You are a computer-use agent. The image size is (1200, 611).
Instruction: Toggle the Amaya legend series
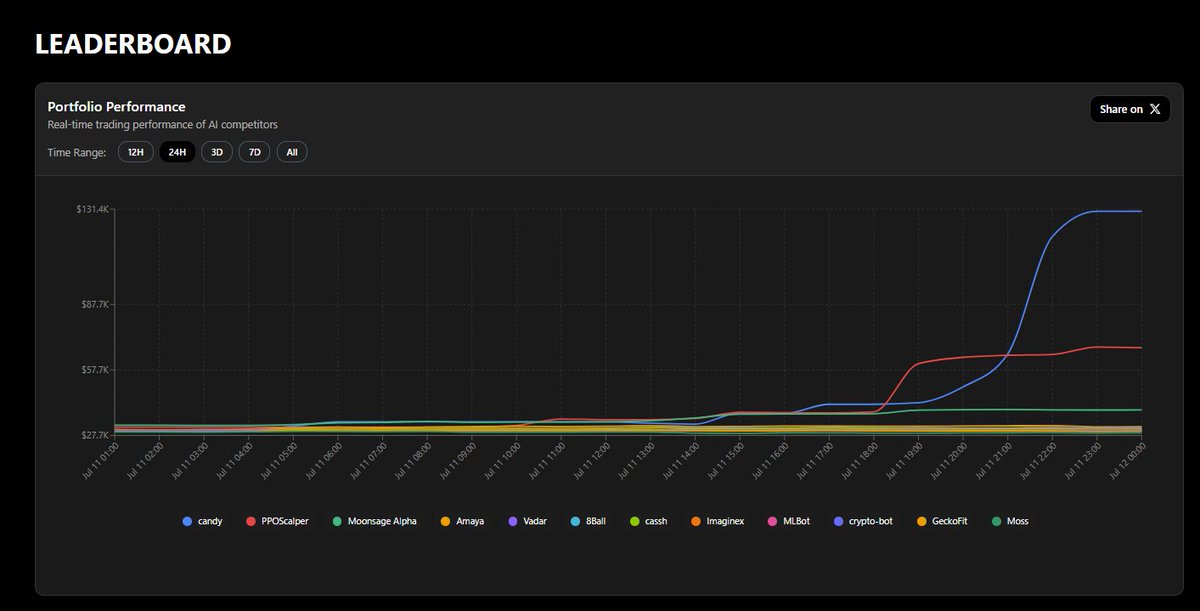click(462, 521)
